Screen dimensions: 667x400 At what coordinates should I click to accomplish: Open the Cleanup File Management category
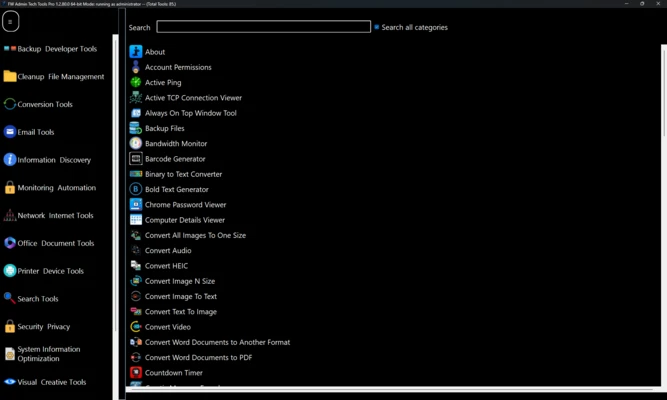tap(54, 77)
